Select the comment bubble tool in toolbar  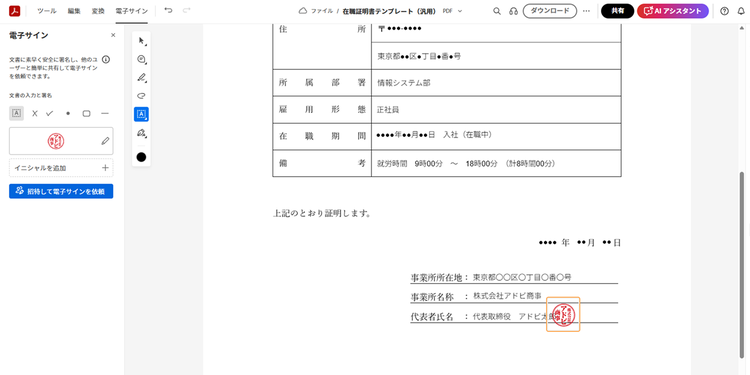point(141,59)
